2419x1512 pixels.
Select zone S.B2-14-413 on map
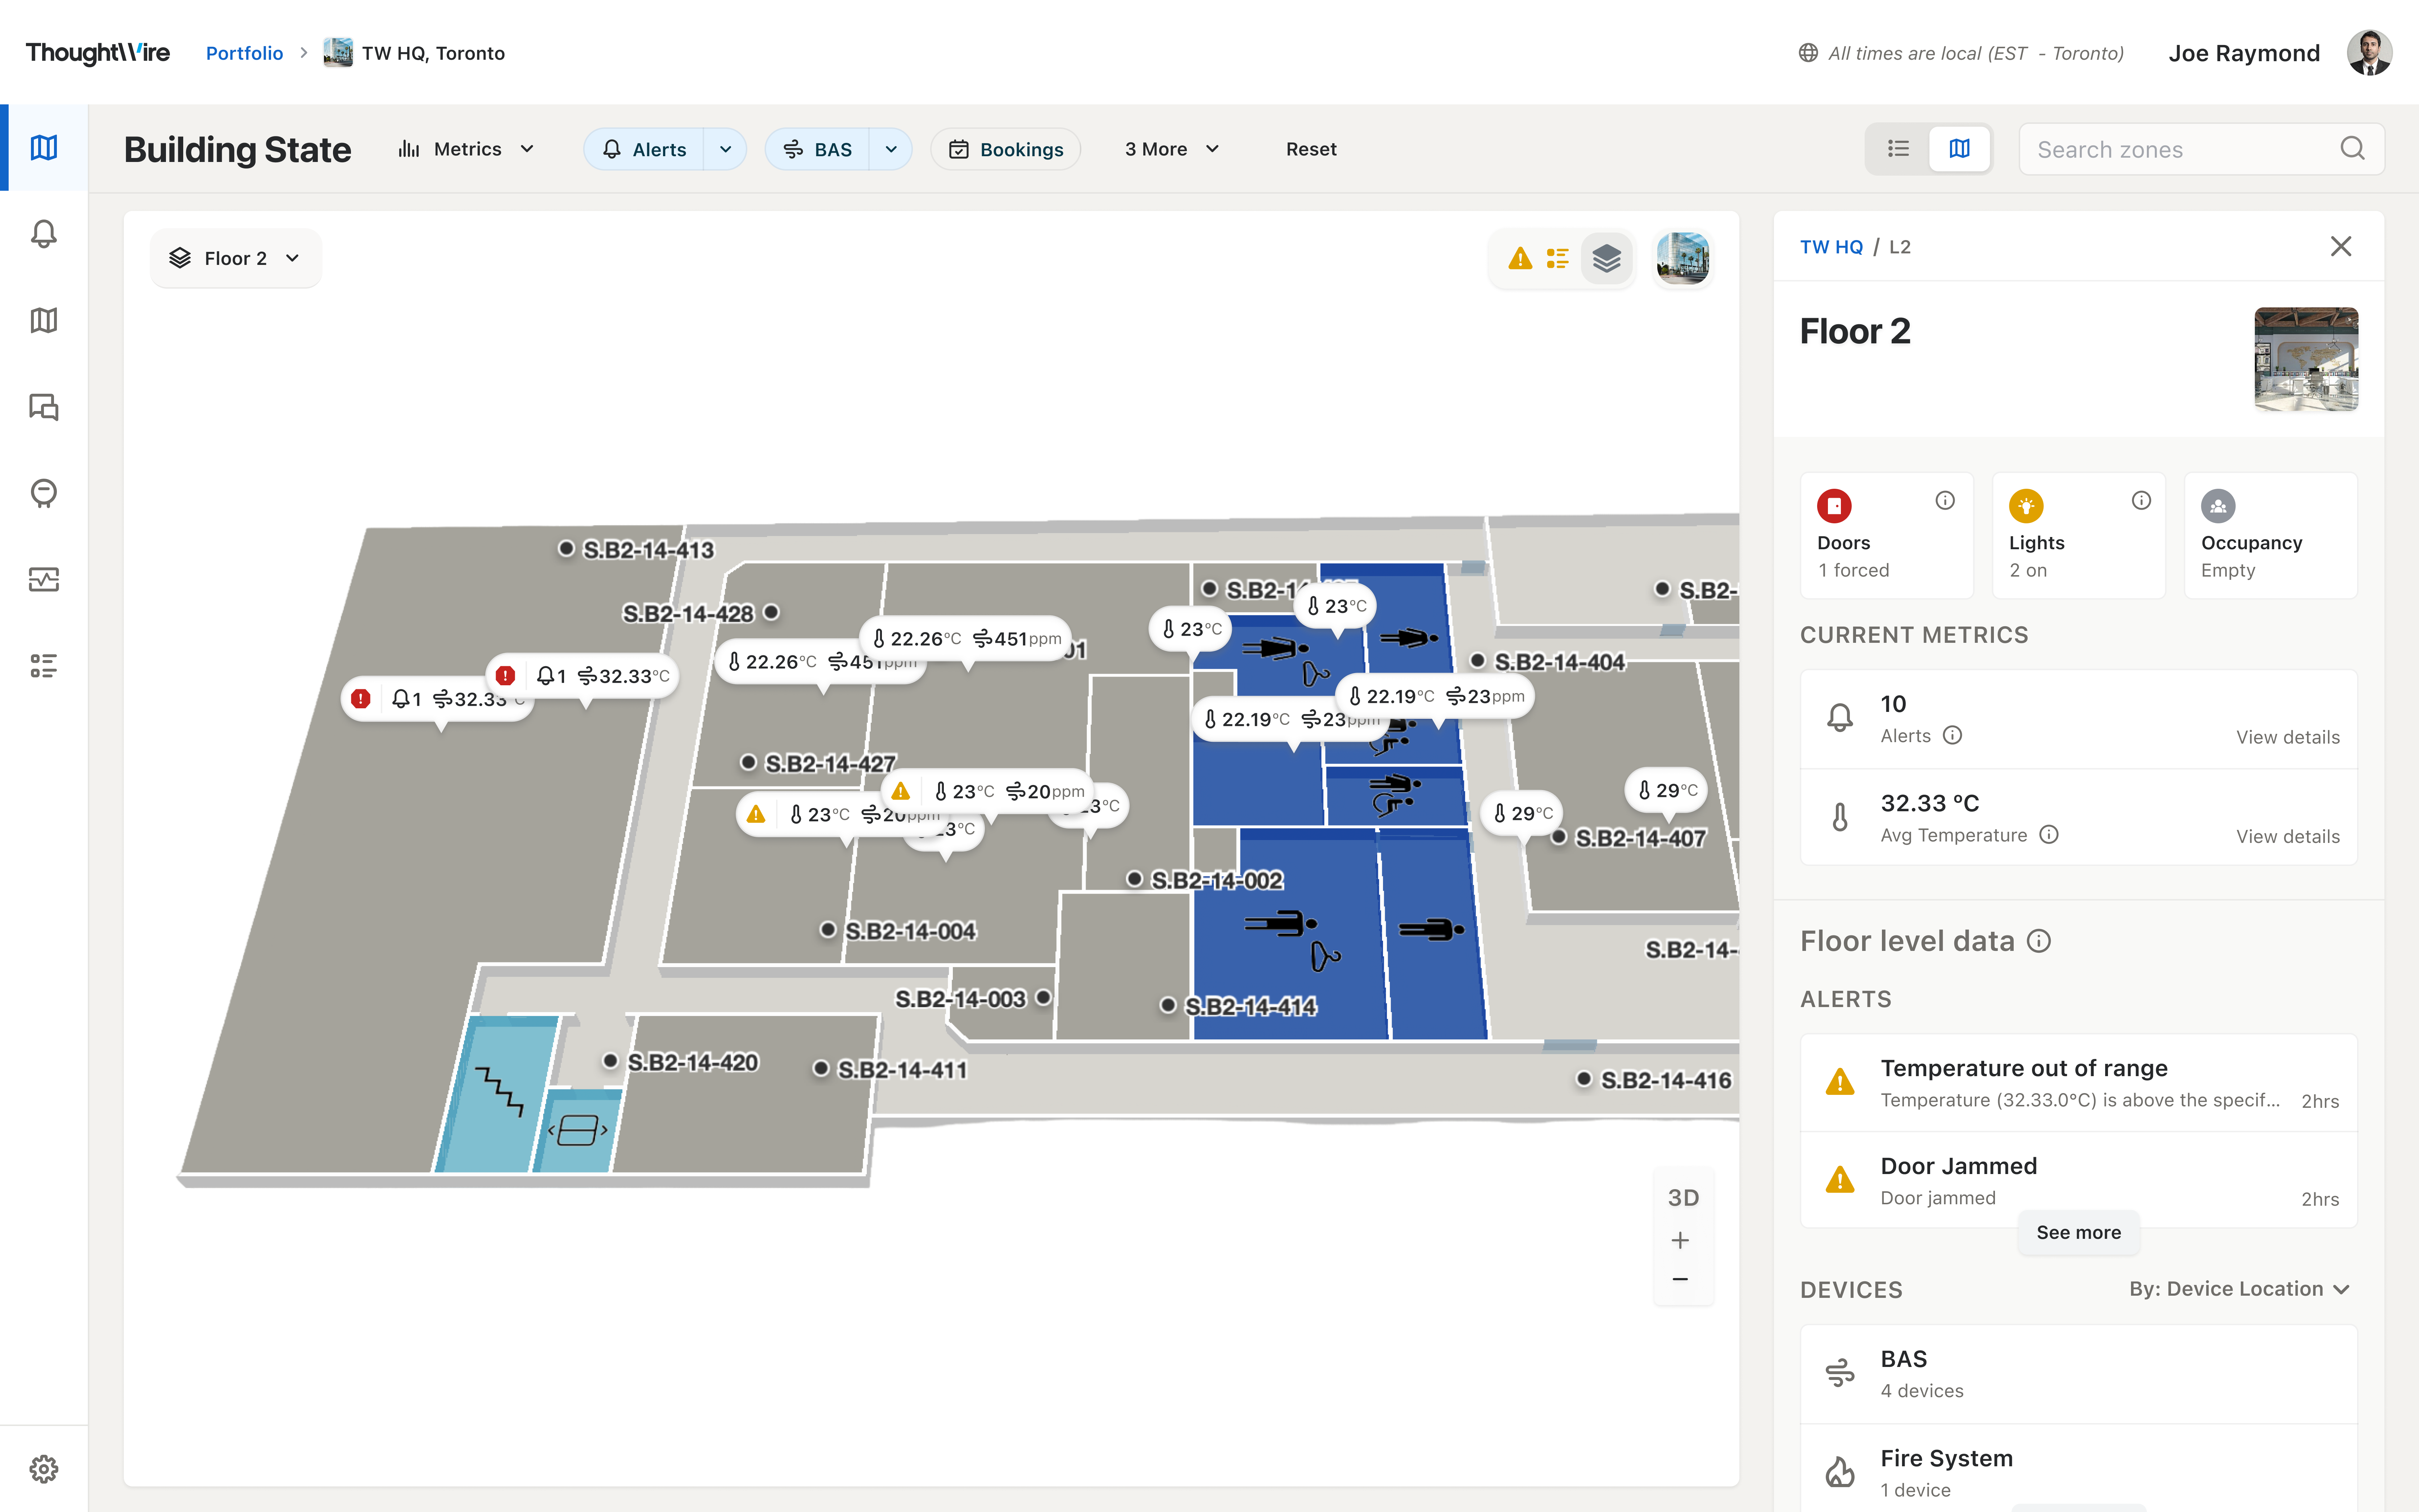click(x=636, y=550)
